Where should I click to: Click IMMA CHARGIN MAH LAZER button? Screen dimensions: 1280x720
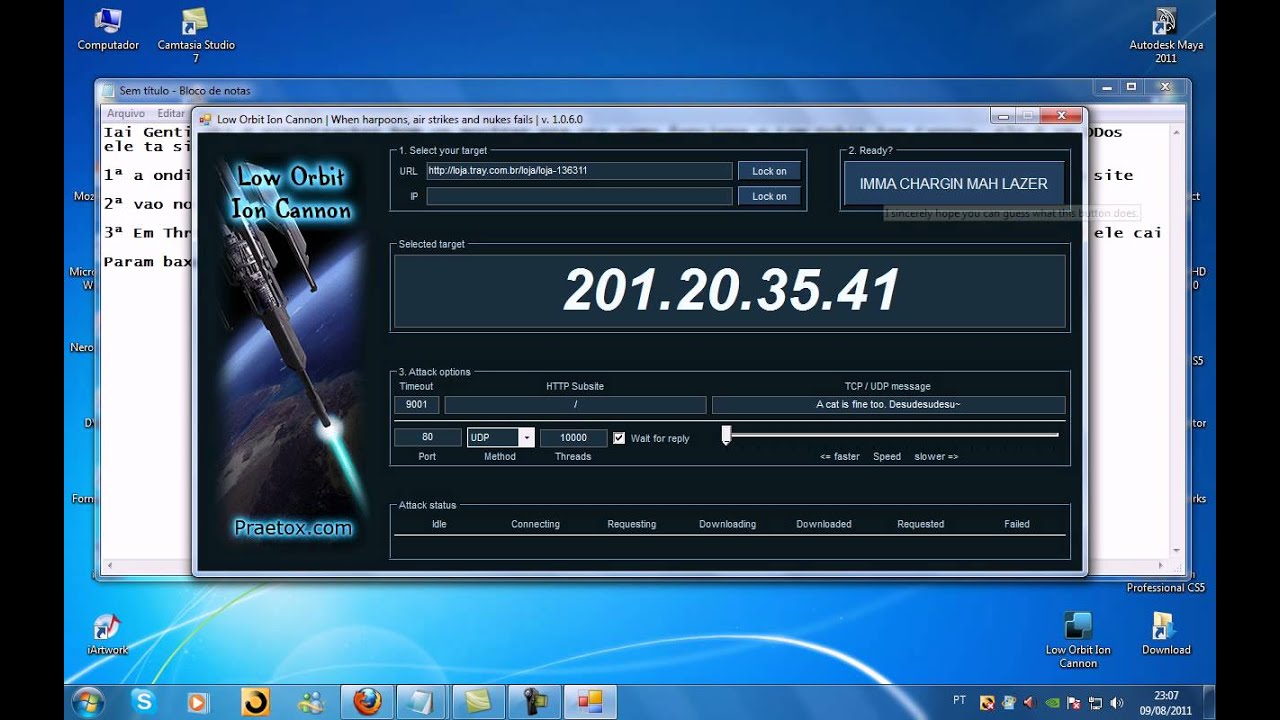click(x=954, y=184)
